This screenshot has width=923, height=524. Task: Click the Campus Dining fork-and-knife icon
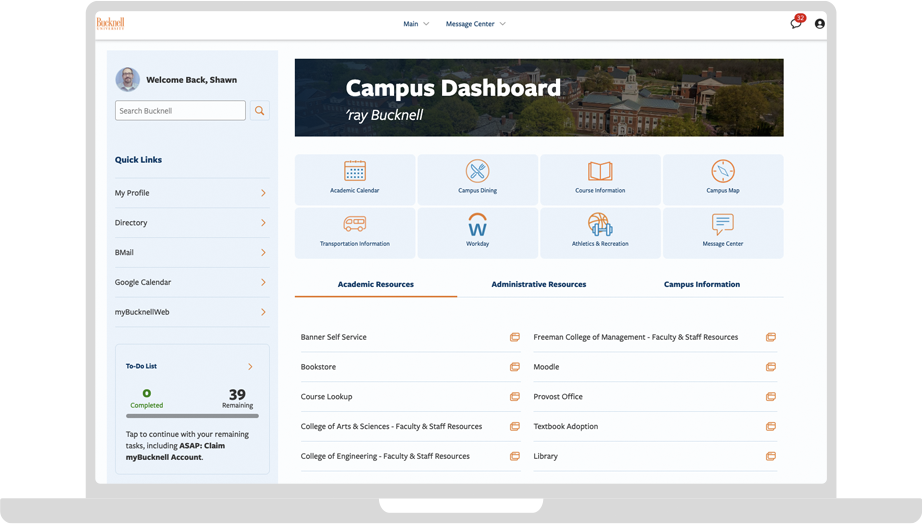tap(477, 171)
